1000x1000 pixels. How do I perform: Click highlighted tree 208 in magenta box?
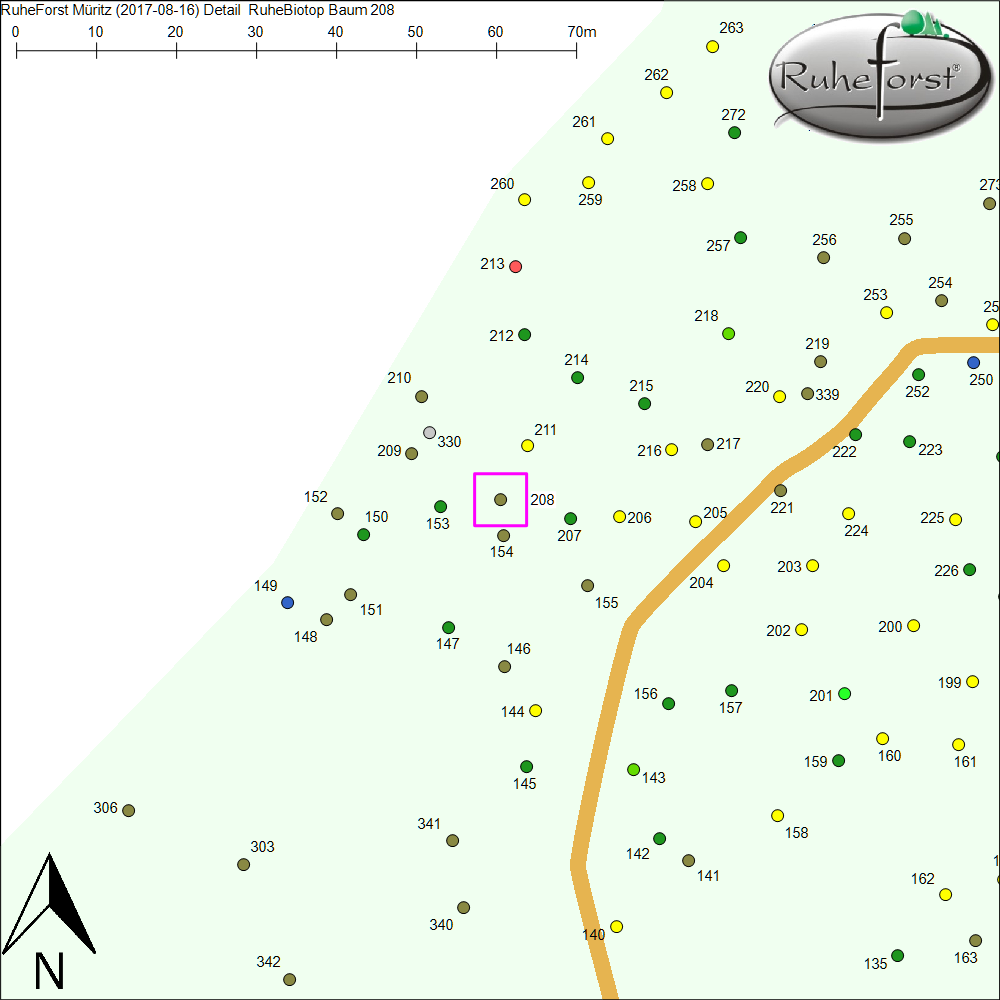501,499
